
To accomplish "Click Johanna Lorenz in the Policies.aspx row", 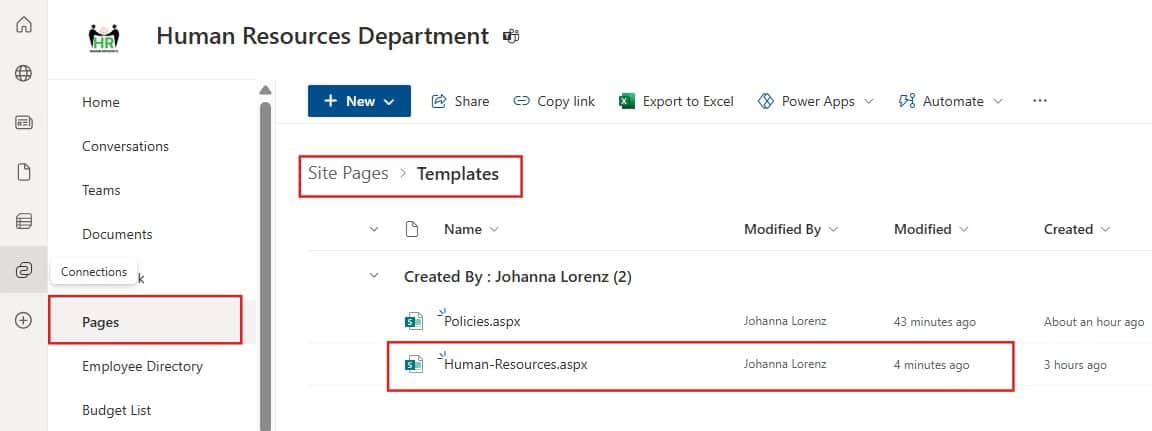I will coord(785,321).
